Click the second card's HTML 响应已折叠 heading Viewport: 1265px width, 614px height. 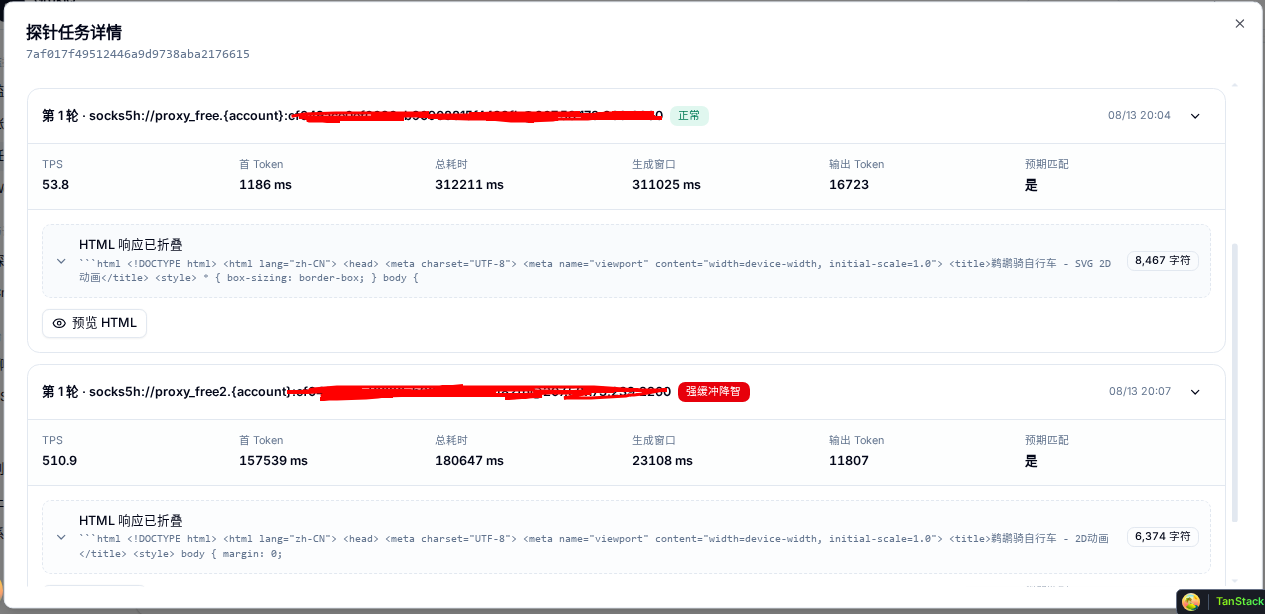coord(131,521)
